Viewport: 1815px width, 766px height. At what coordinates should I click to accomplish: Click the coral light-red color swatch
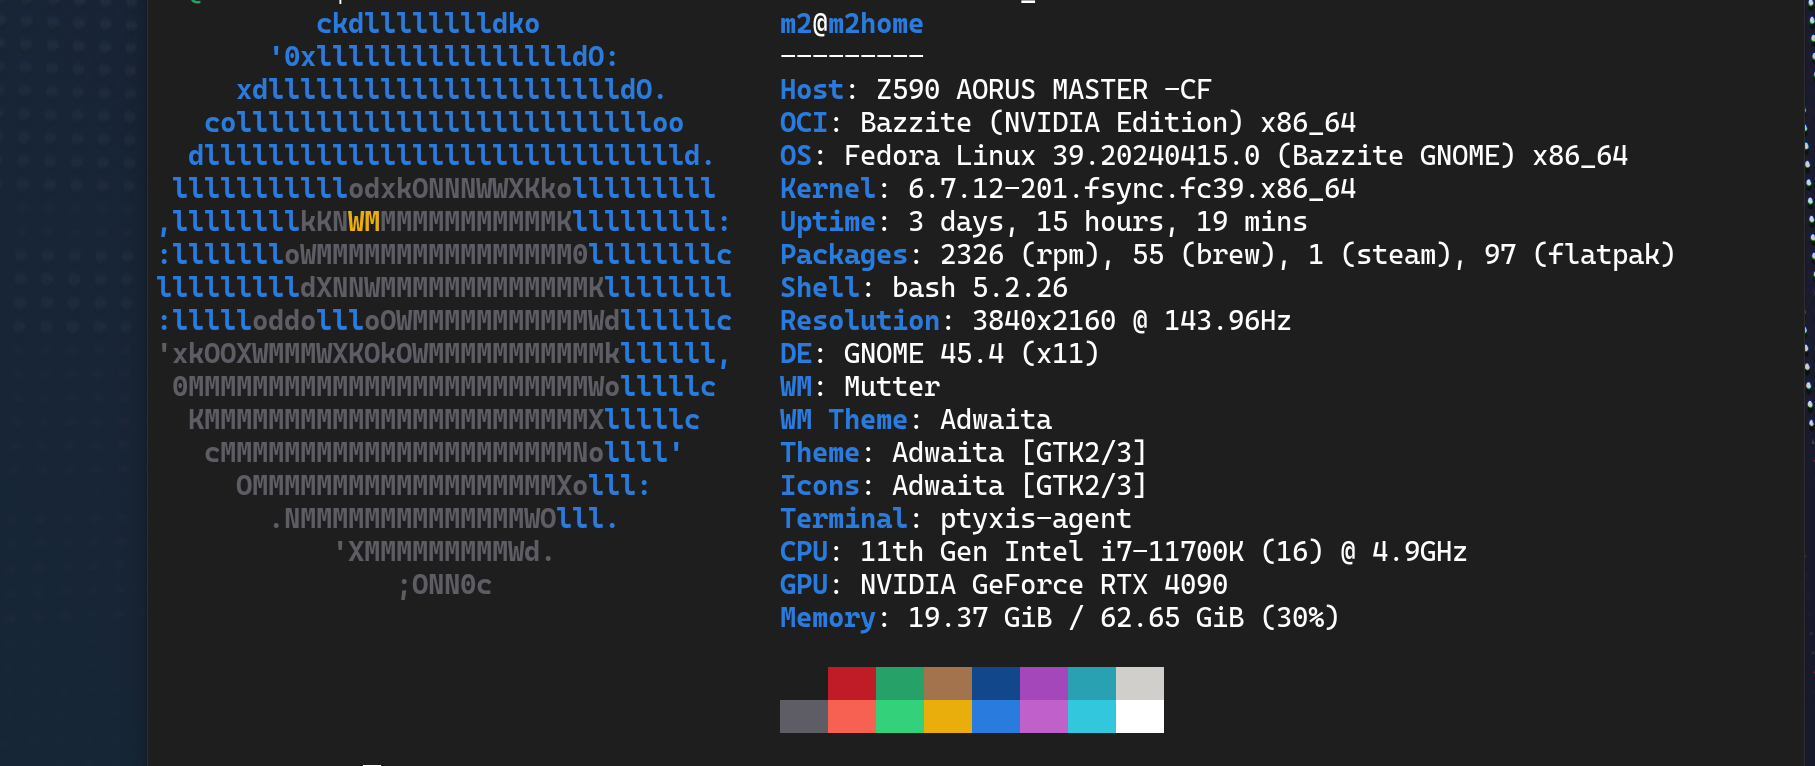click(852, 717)
